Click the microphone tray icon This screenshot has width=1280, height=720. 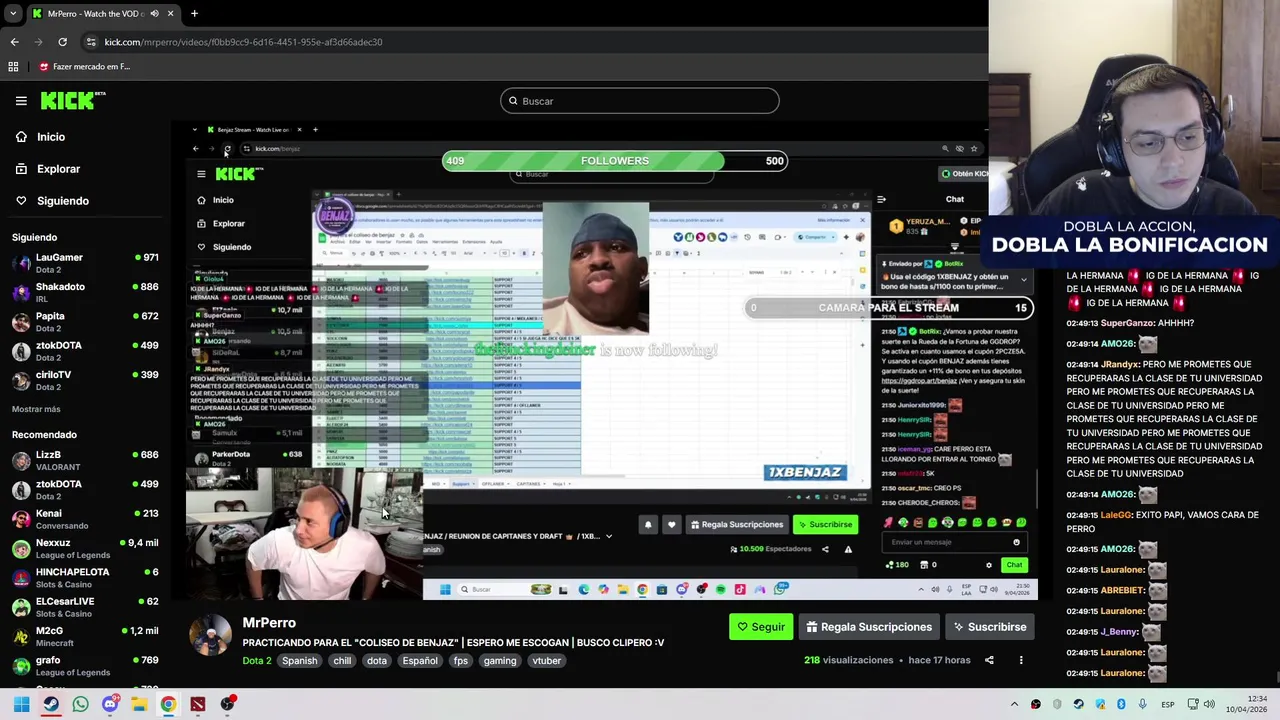(x=1142, y=705)
